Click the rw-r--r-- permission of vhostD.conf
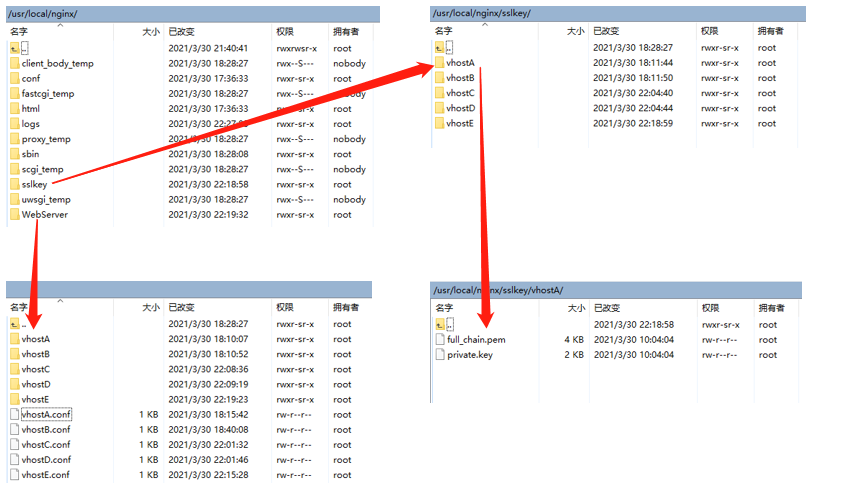The image size is (850, 498). coord(294,460)
